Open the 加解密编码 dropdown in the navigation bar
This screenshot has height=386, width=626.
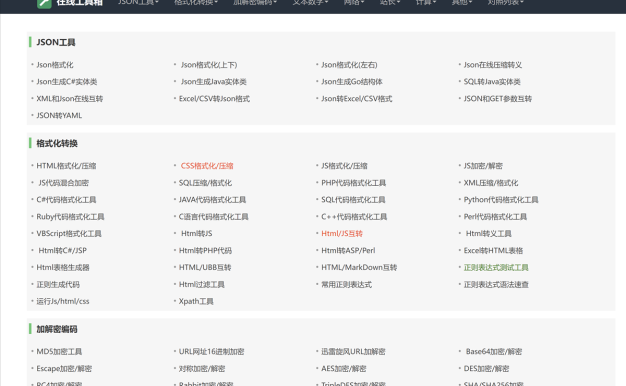(255, 3)
